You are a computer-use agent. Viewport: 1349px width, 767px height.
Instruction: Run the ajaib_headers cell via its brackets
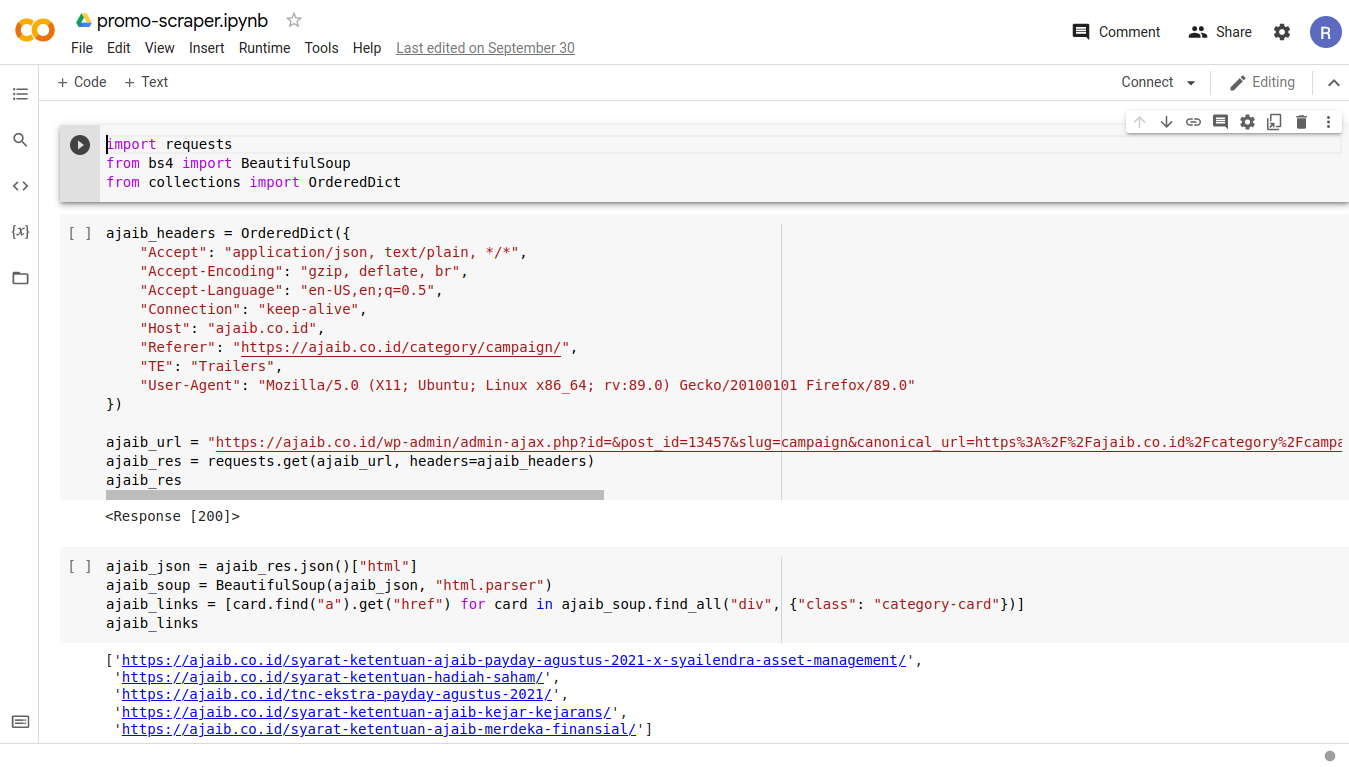80,233
